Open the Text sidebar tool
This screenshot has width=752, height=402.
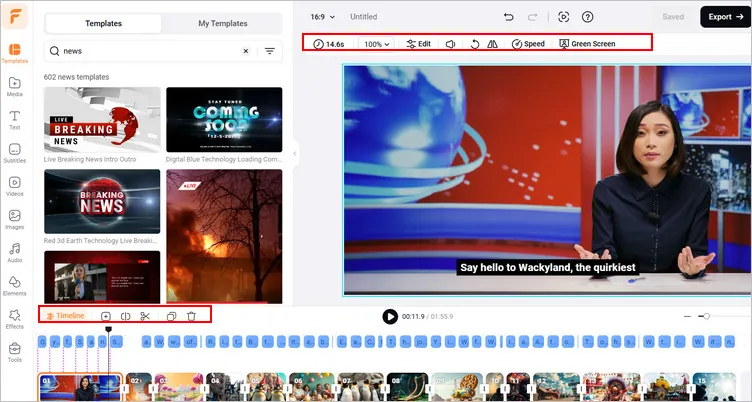point(14,120)
